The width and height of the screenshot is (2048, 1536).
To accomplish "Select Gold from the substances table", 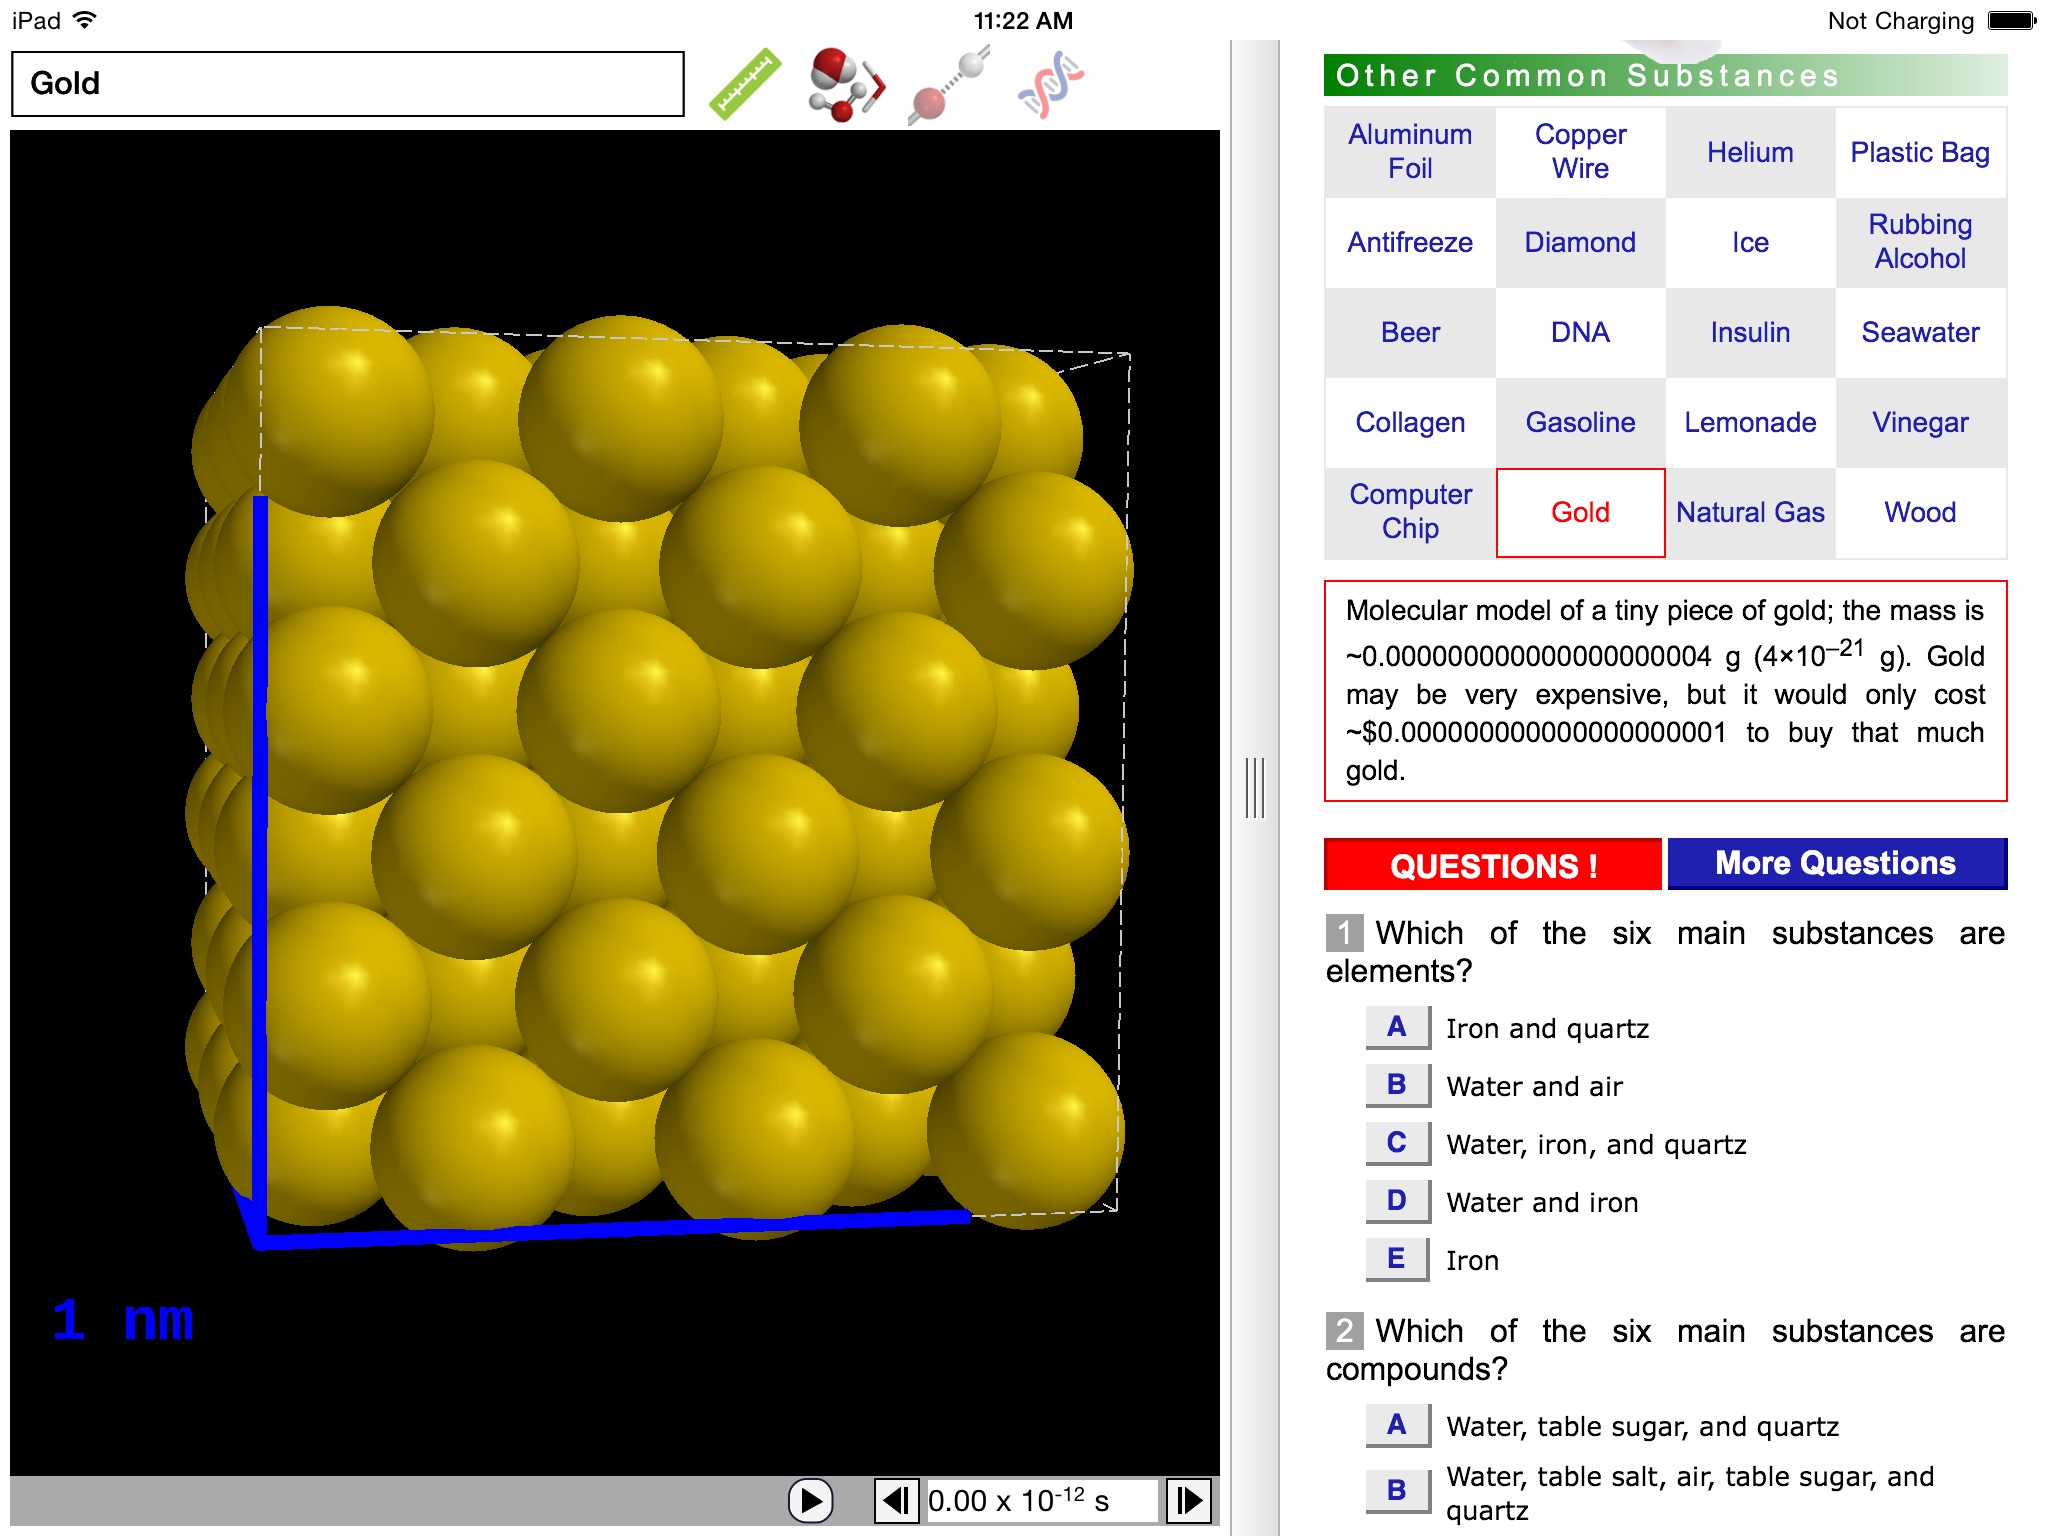I will tap(1579, 511).
